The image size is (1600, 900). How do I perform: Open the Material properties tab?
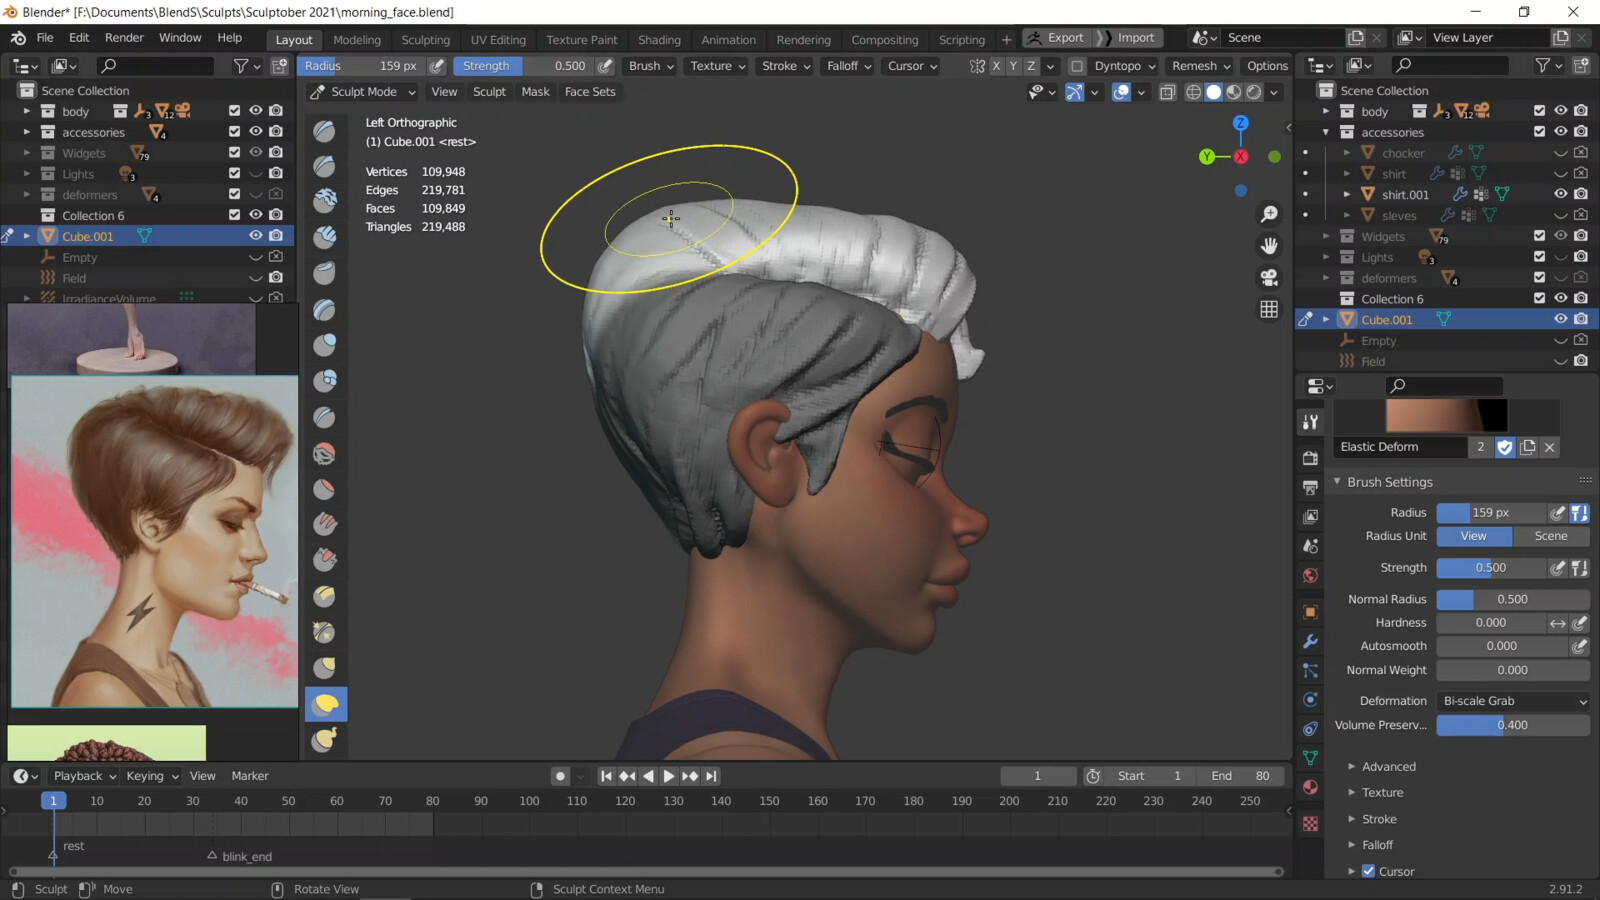click(1310, 787)
